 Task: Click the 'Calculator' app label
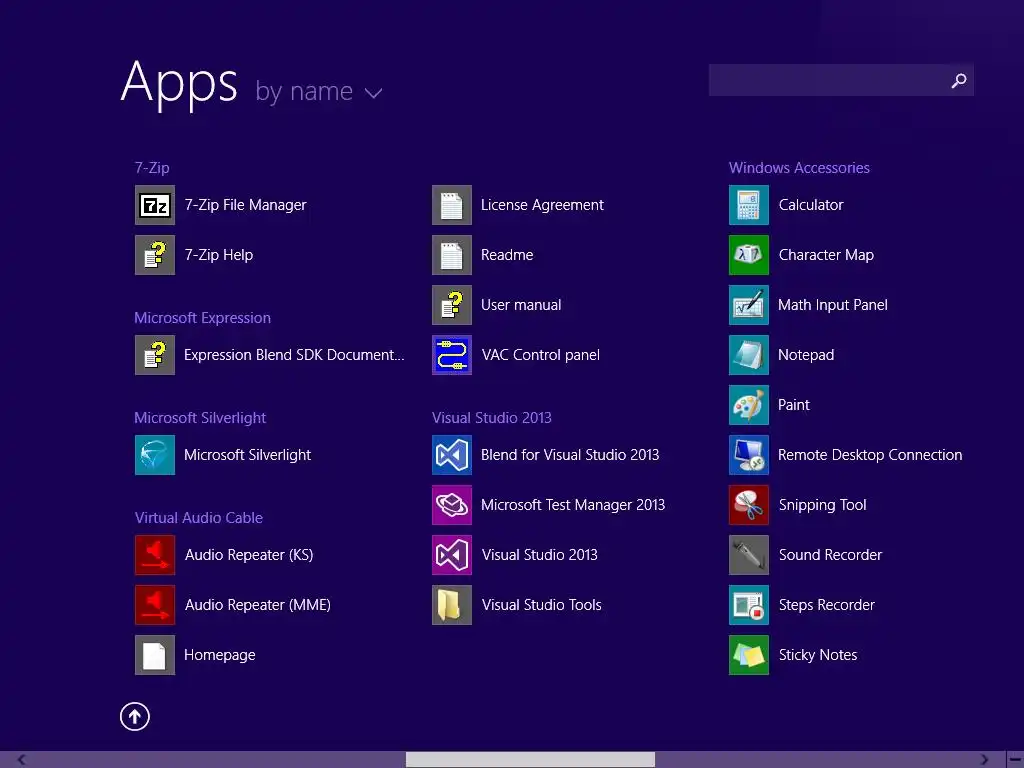[810, 205]
